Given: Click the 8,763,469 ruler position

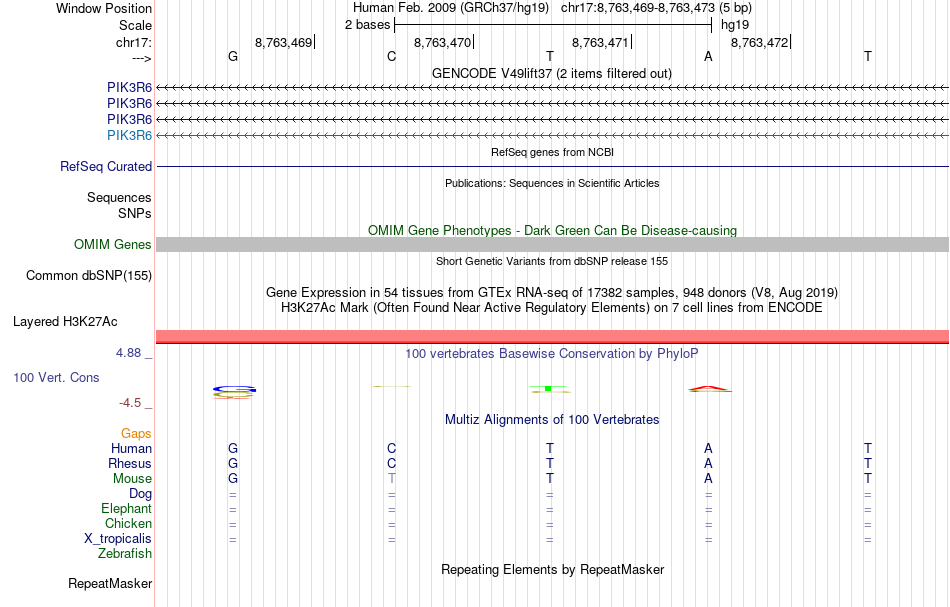Looking at the screenshot, I should click(284, 42).
